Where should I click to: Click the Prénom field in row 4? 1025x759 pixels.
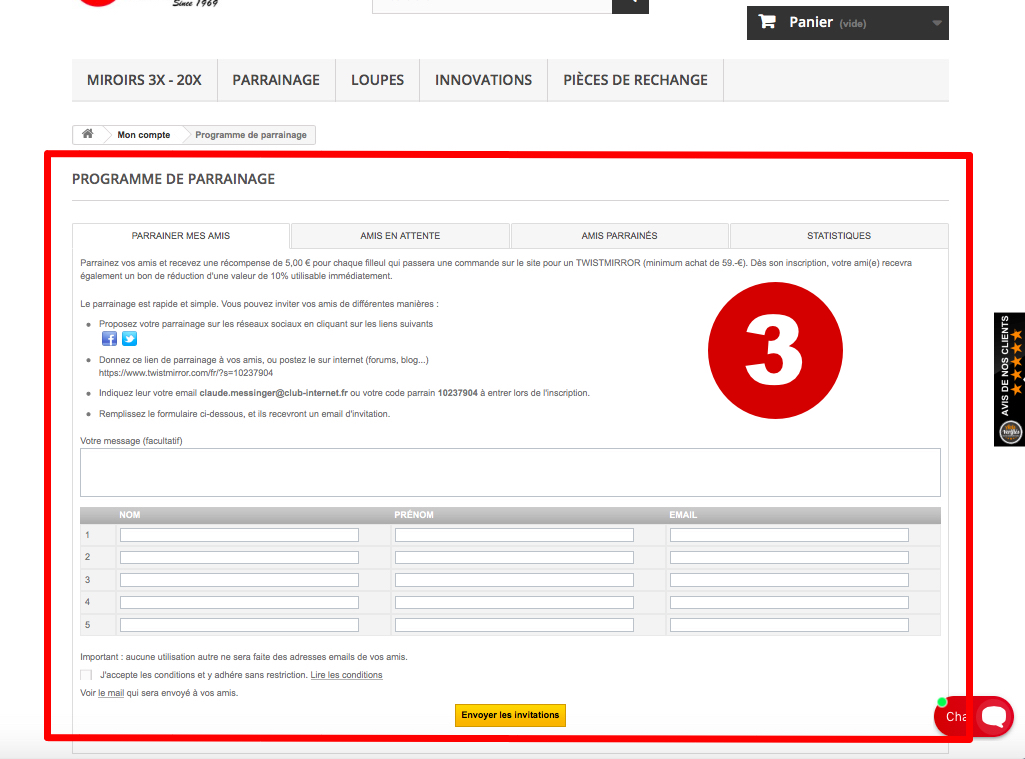(514, 602)
